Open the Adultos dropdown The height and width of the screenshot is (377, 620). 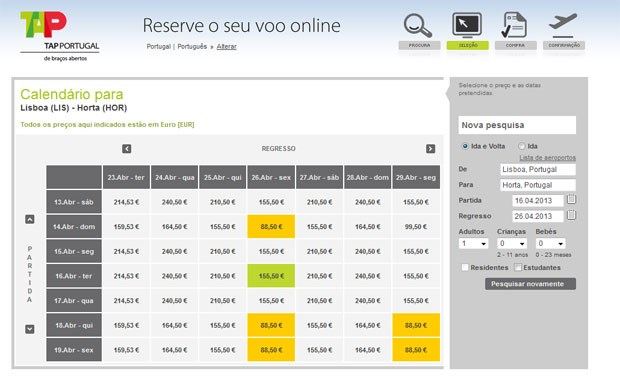(473, 243)
